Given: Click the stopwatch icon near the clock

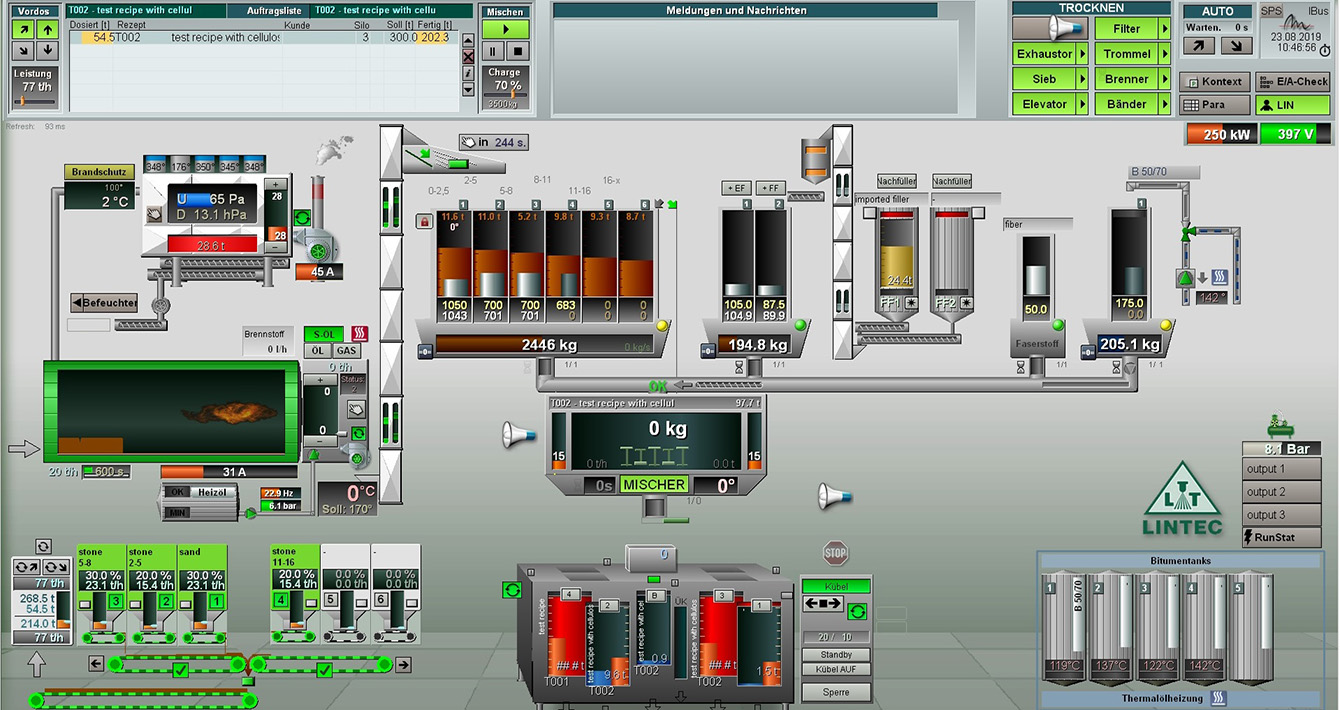Looking at the screenshot, I should 1325,50.
